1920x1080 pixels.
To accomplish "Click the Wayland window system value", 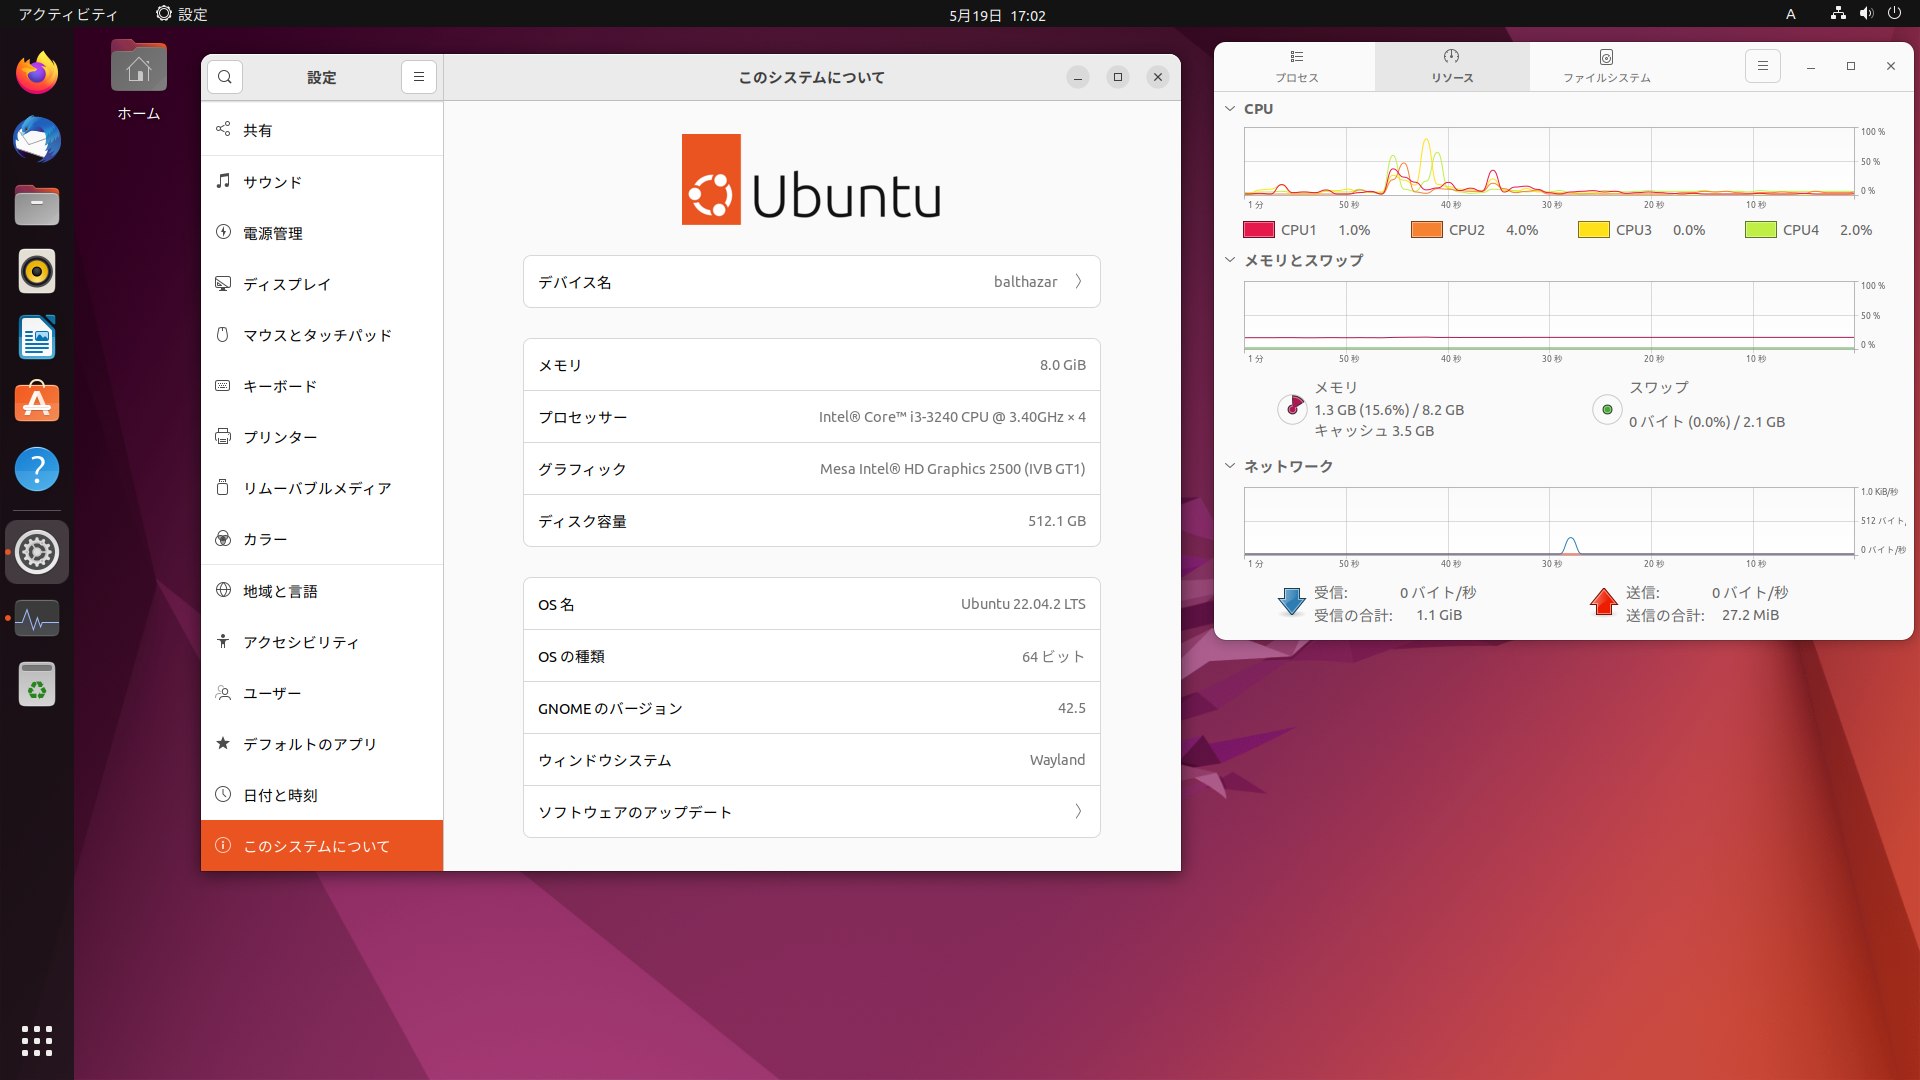I will tap(1057, 760).
